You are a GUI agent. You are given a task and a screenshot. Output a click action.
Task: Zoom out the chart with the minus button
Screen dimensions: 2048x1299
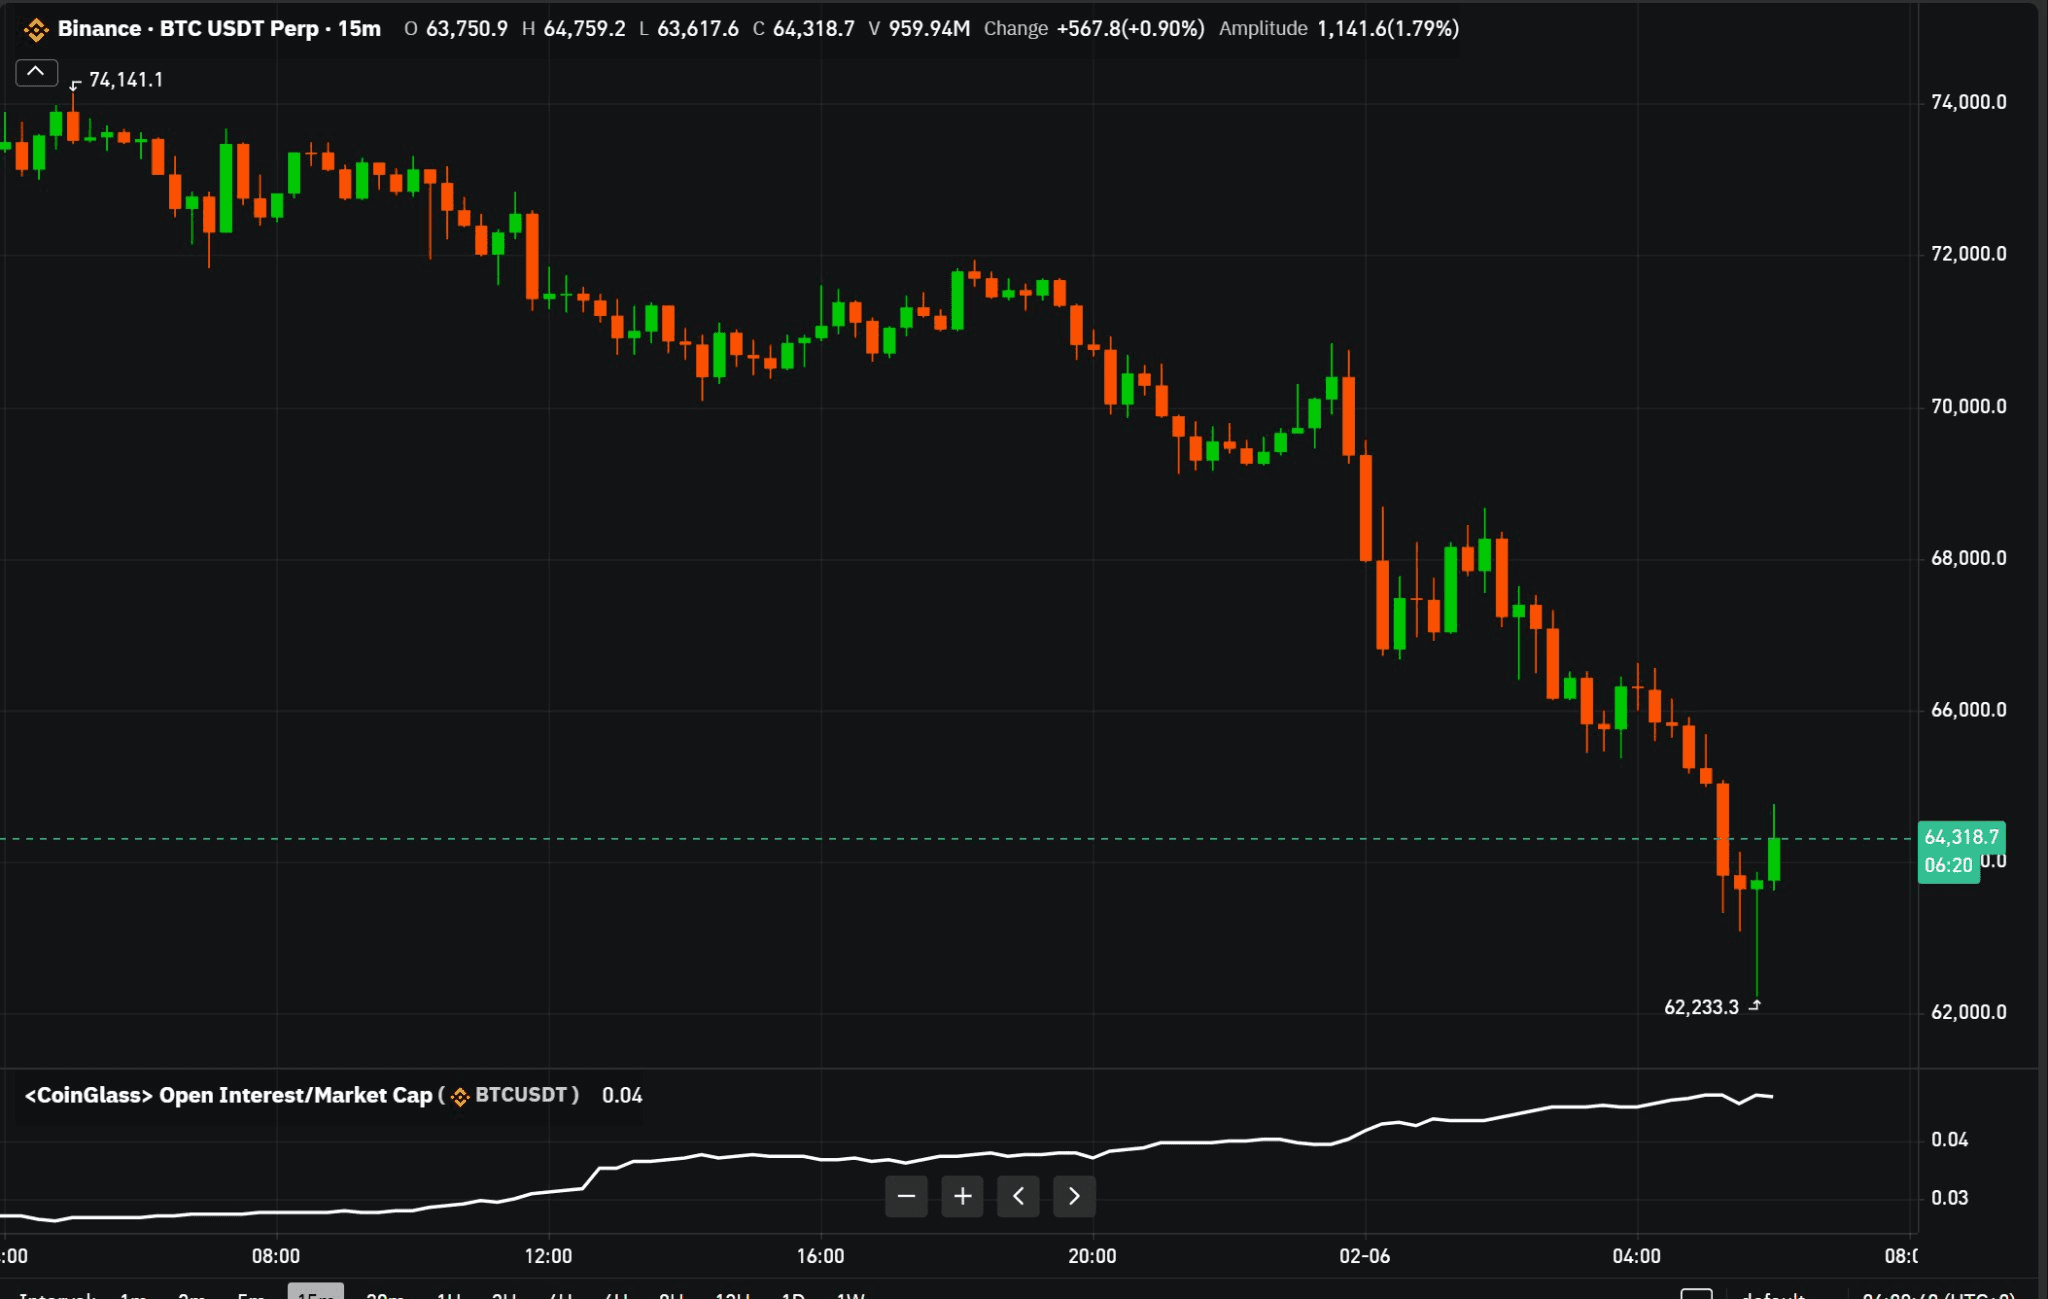click(x=906, y=1196)
